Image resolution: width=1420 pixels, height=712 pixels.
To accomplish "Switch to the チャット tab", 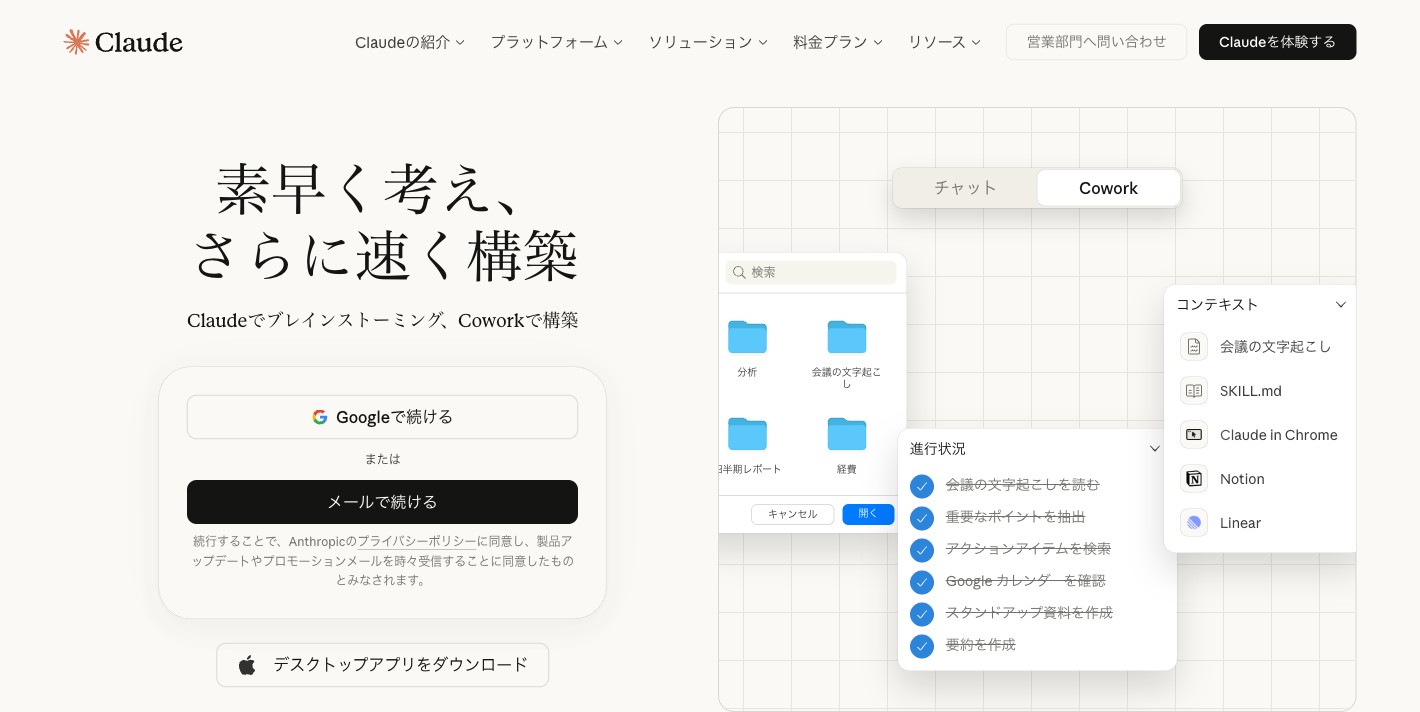I will pos(965,188).
